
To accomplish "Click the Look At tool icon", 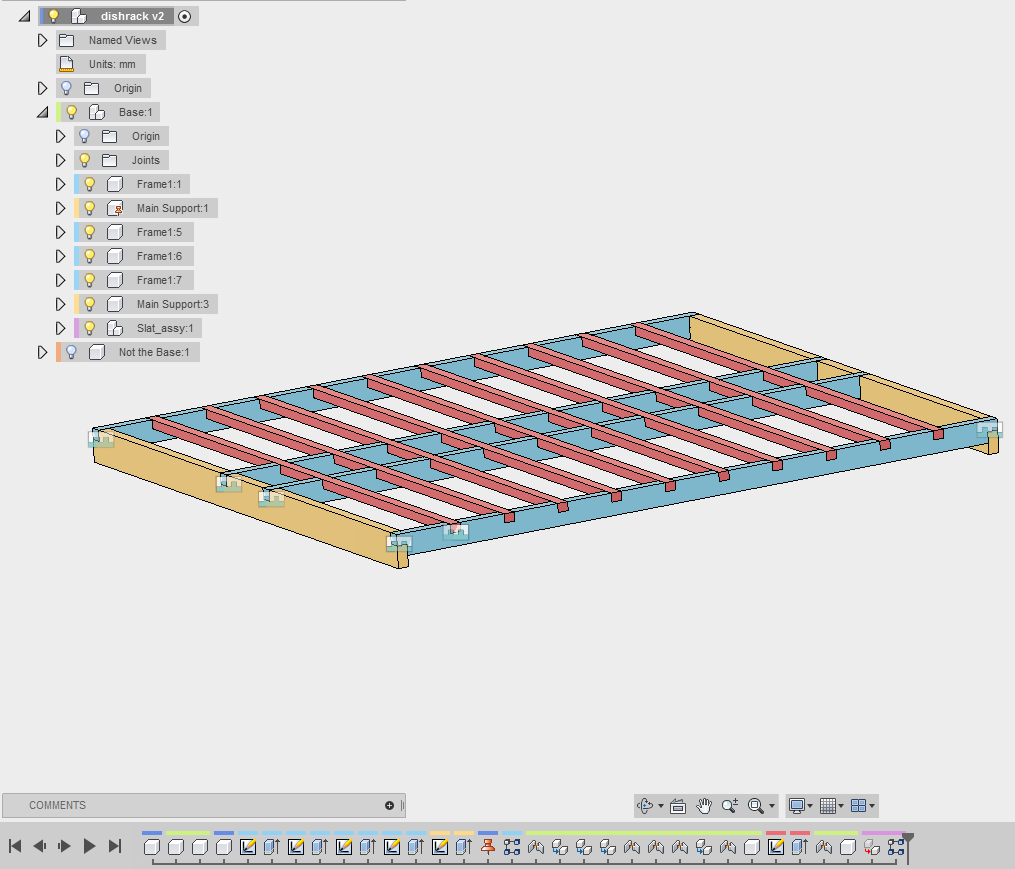I will coord(678,806).
